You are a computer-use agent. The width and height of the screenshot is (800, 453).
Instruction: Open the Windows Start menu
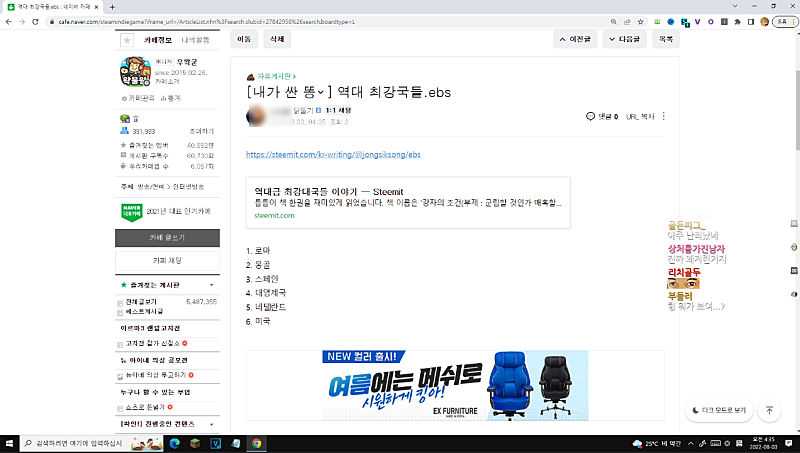click(9, 444)
